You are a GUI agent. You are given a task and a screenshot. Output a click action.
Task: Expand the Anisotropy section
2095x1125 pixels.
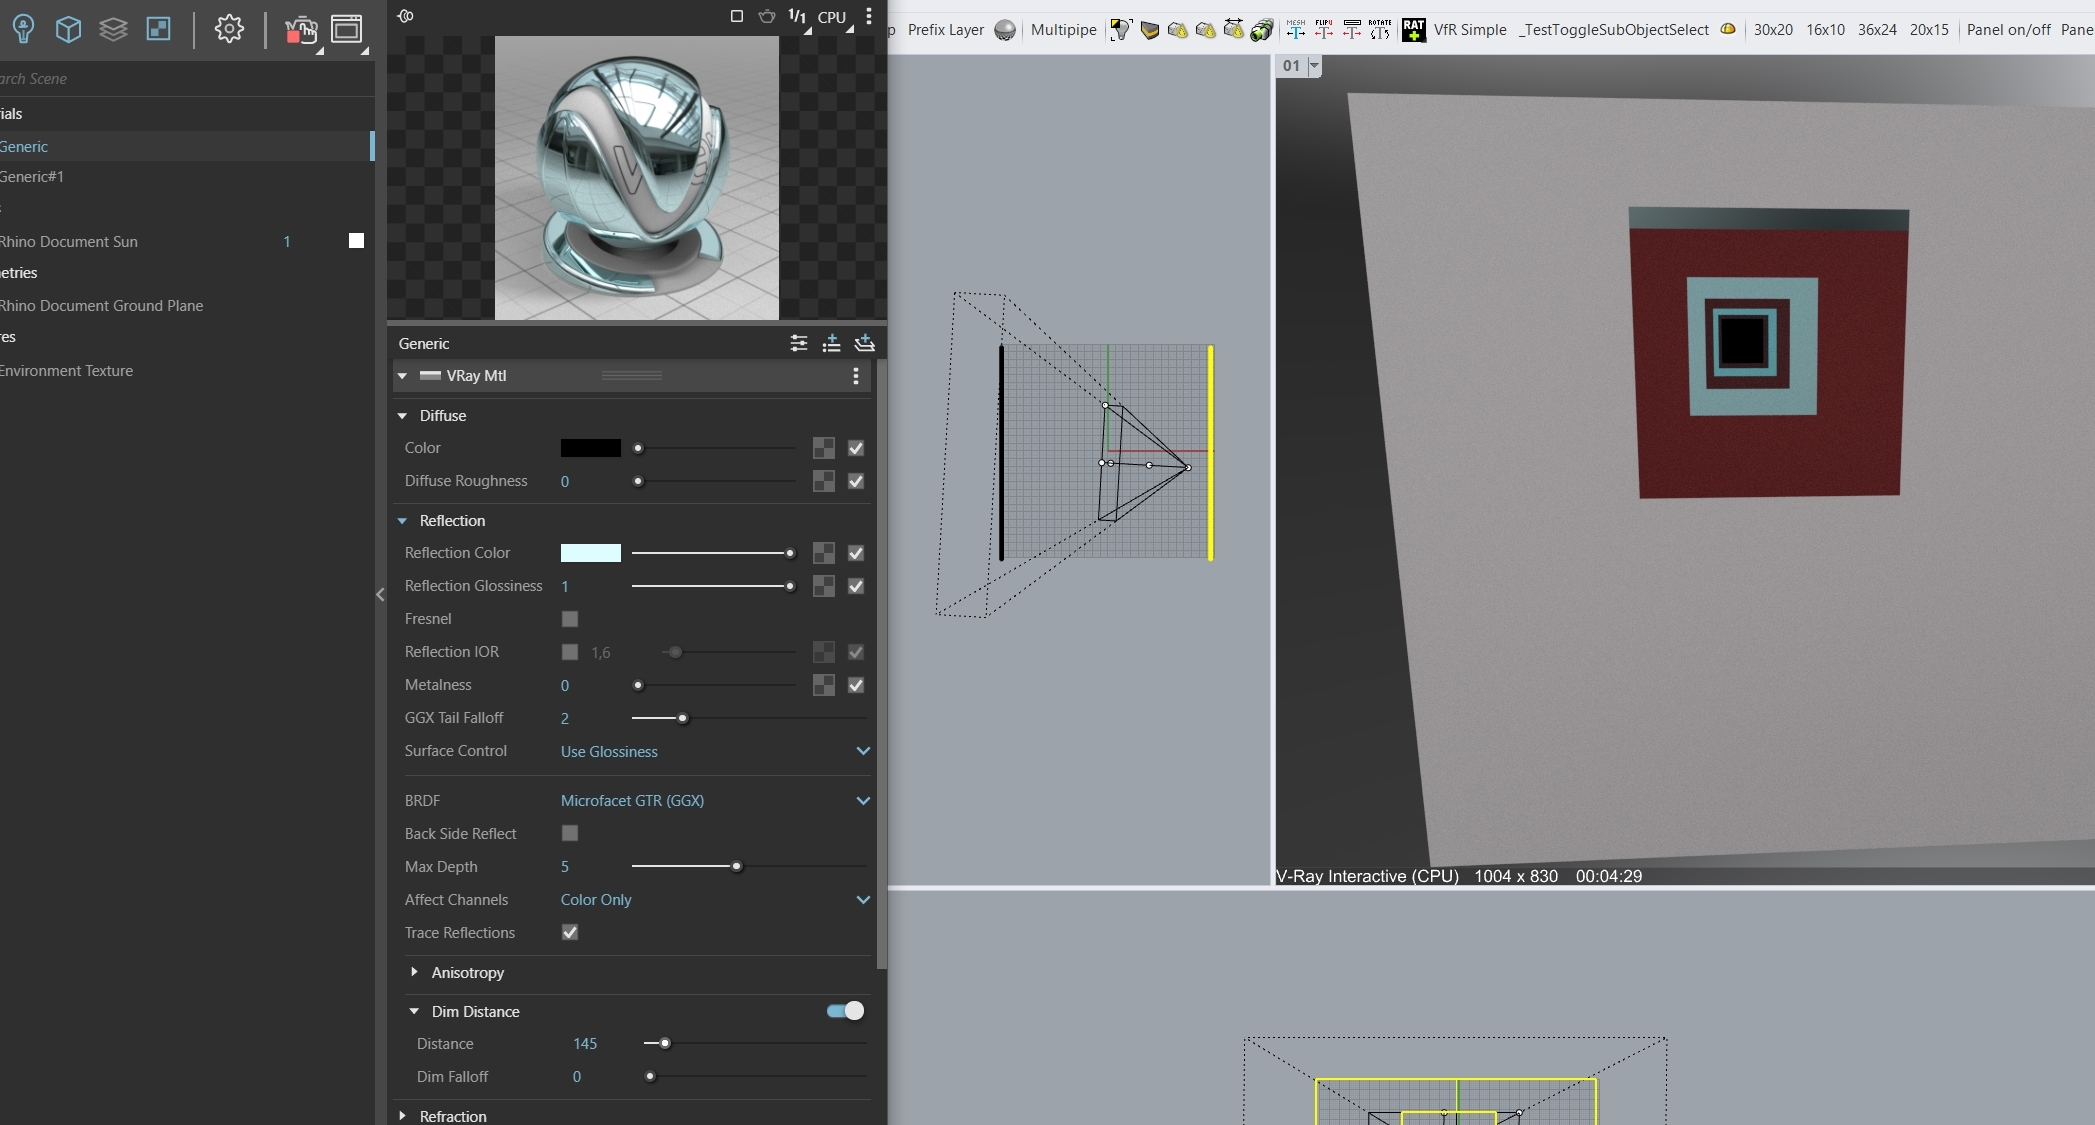[x=414, y=972]
